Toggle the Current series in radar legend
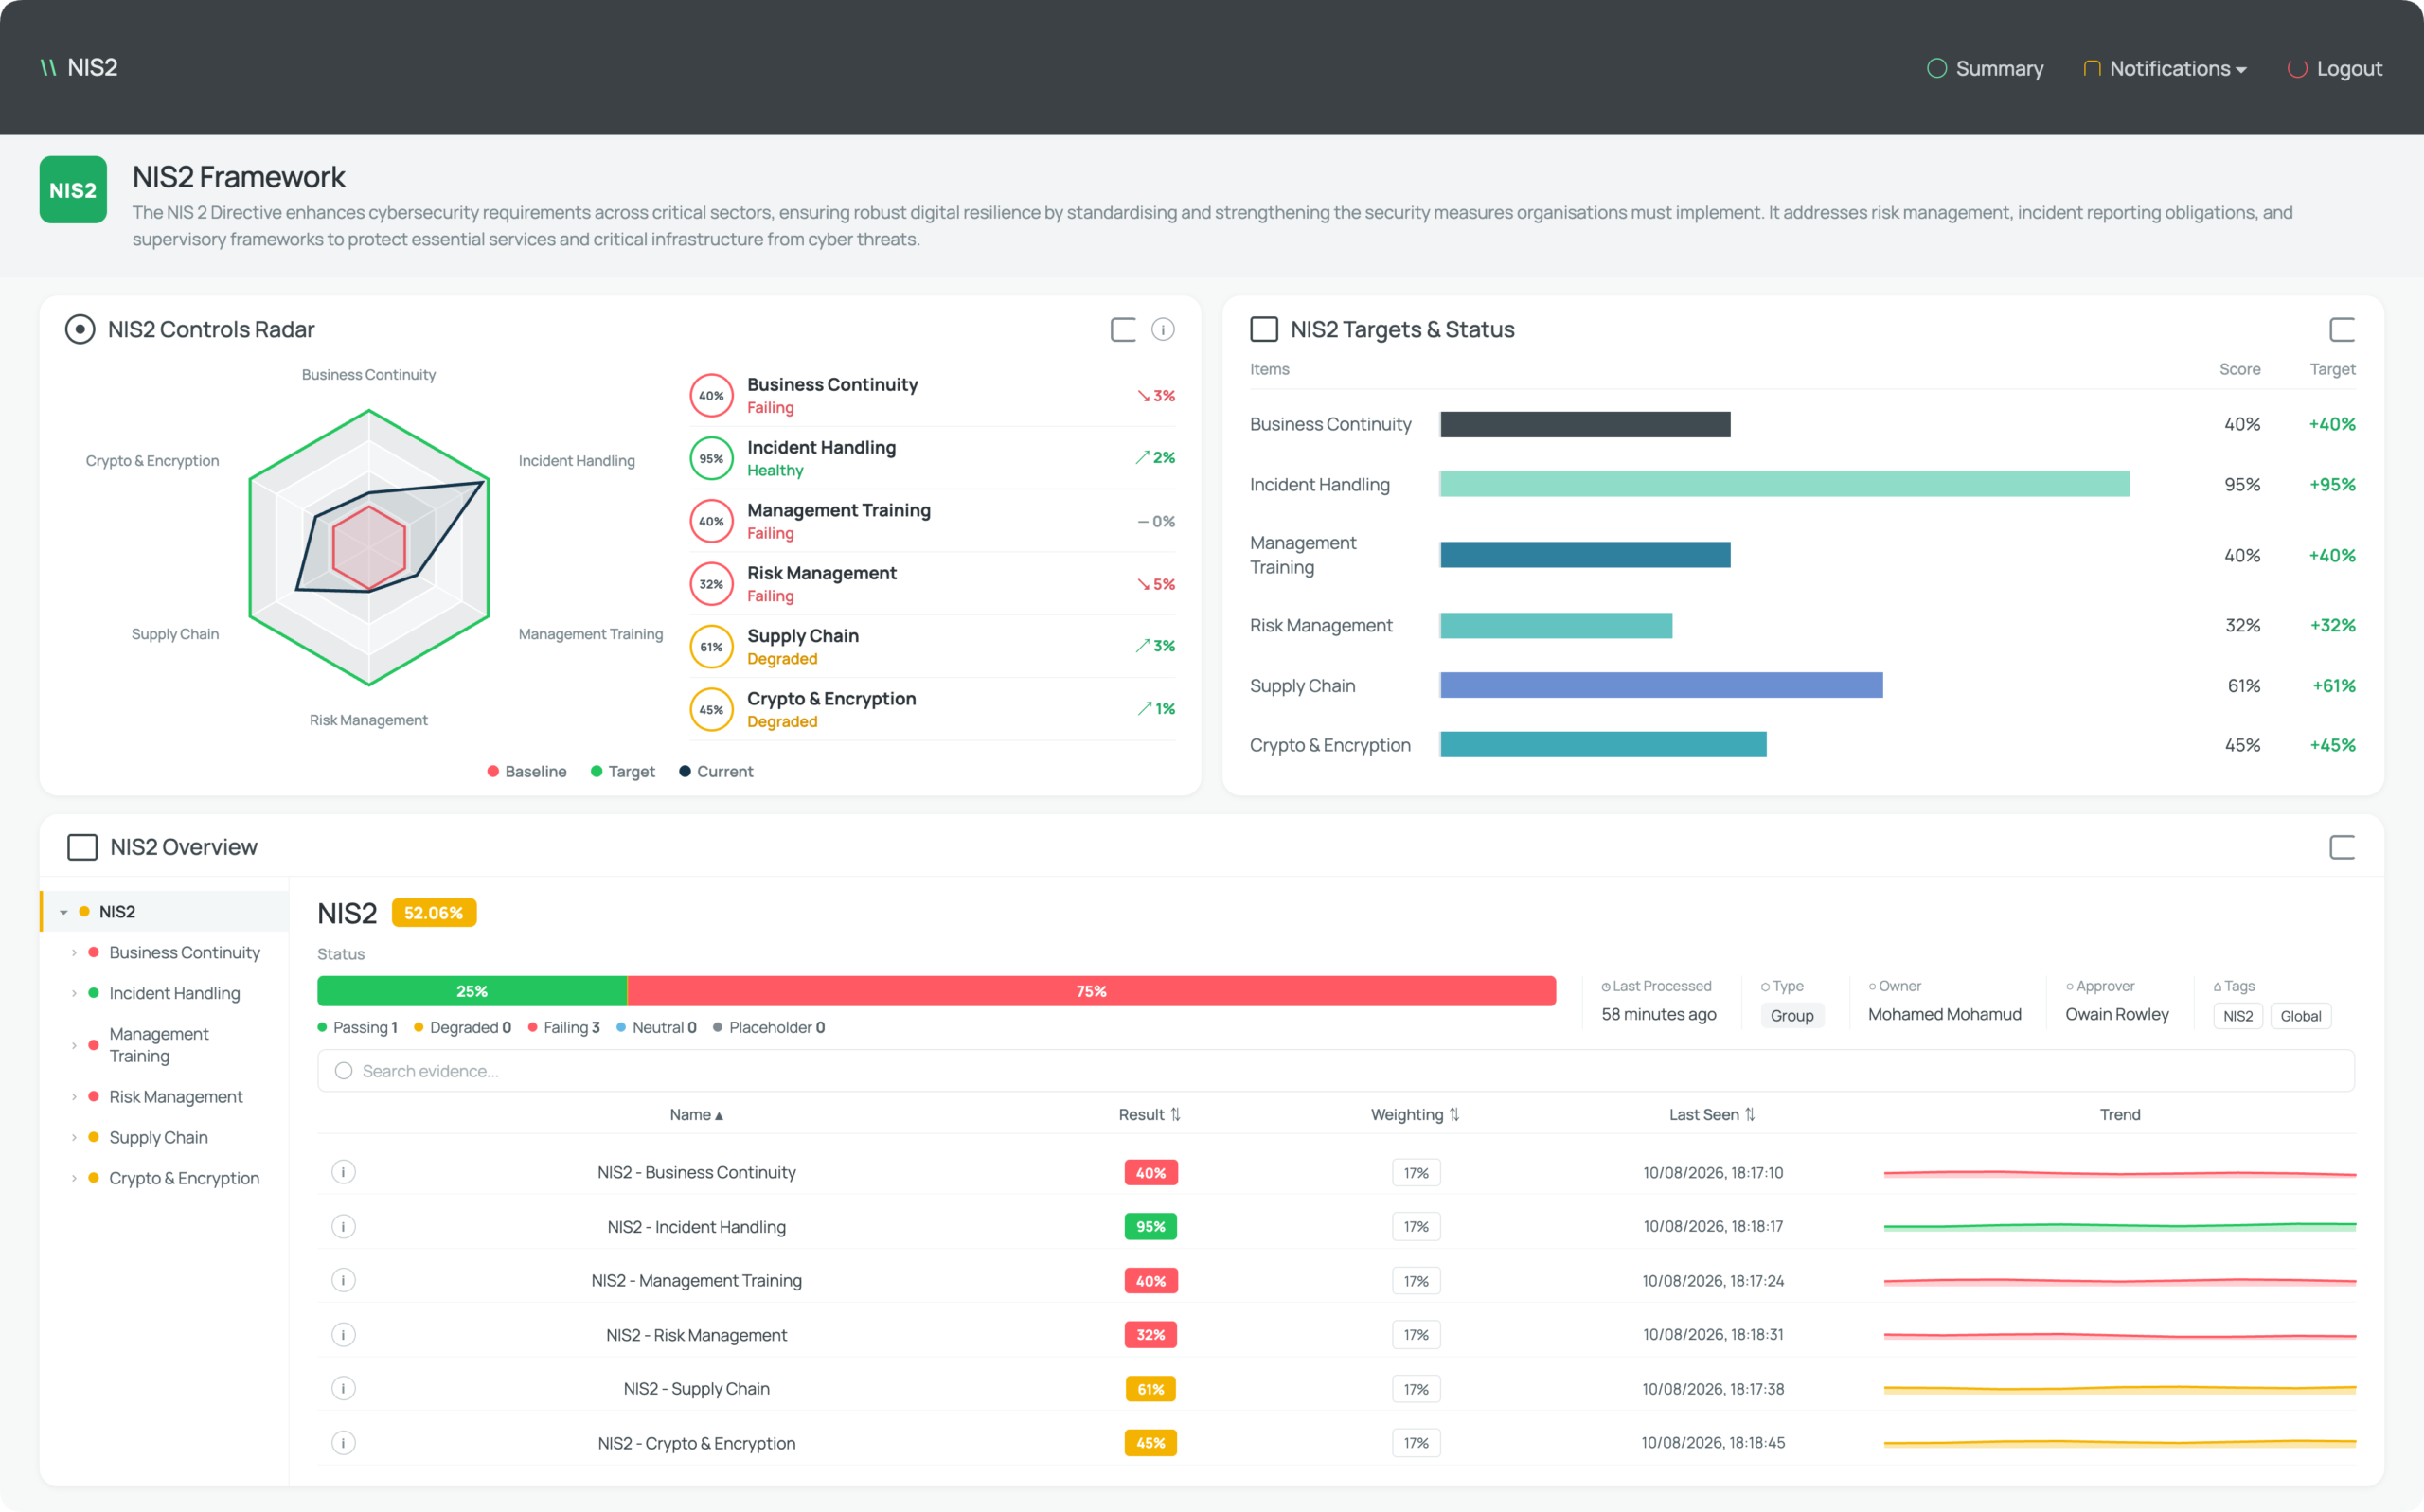Viewport: 2424px width, 1512px height. tap(716, 772)
